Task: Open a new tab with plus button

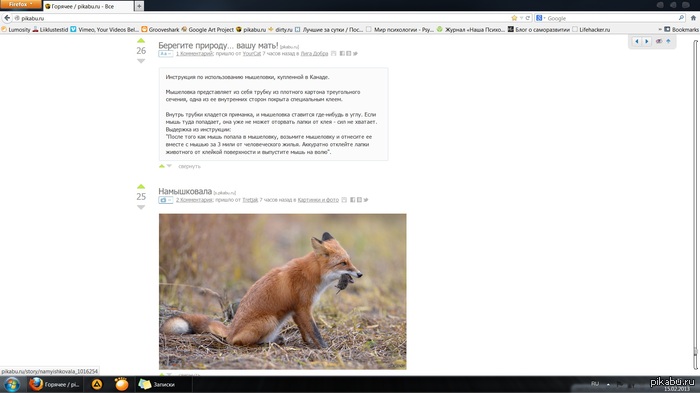Action: tap(139, 6)
